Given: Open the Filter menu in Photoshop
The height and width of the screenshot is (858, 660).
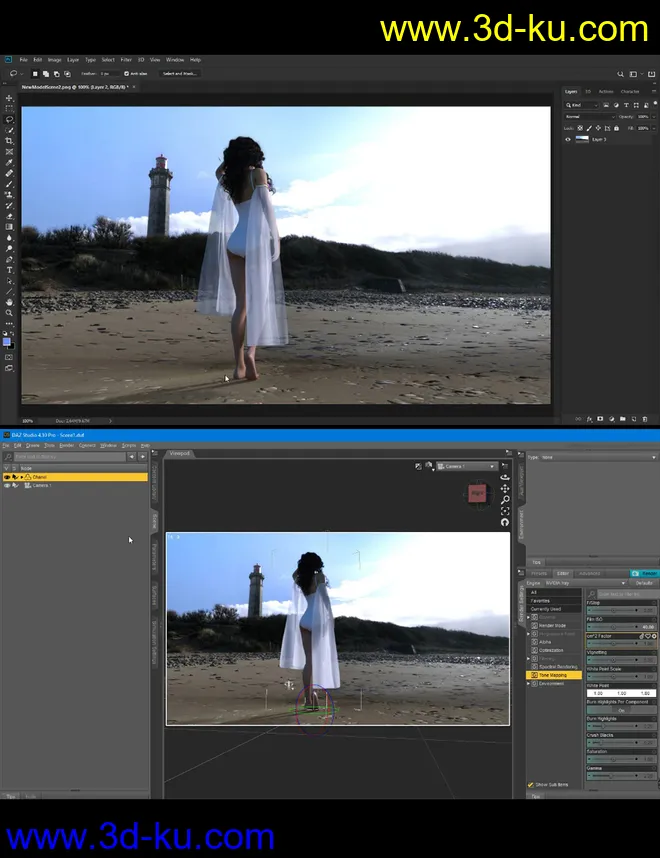Looking at the screenshot, I should click(x=126, y=60).
